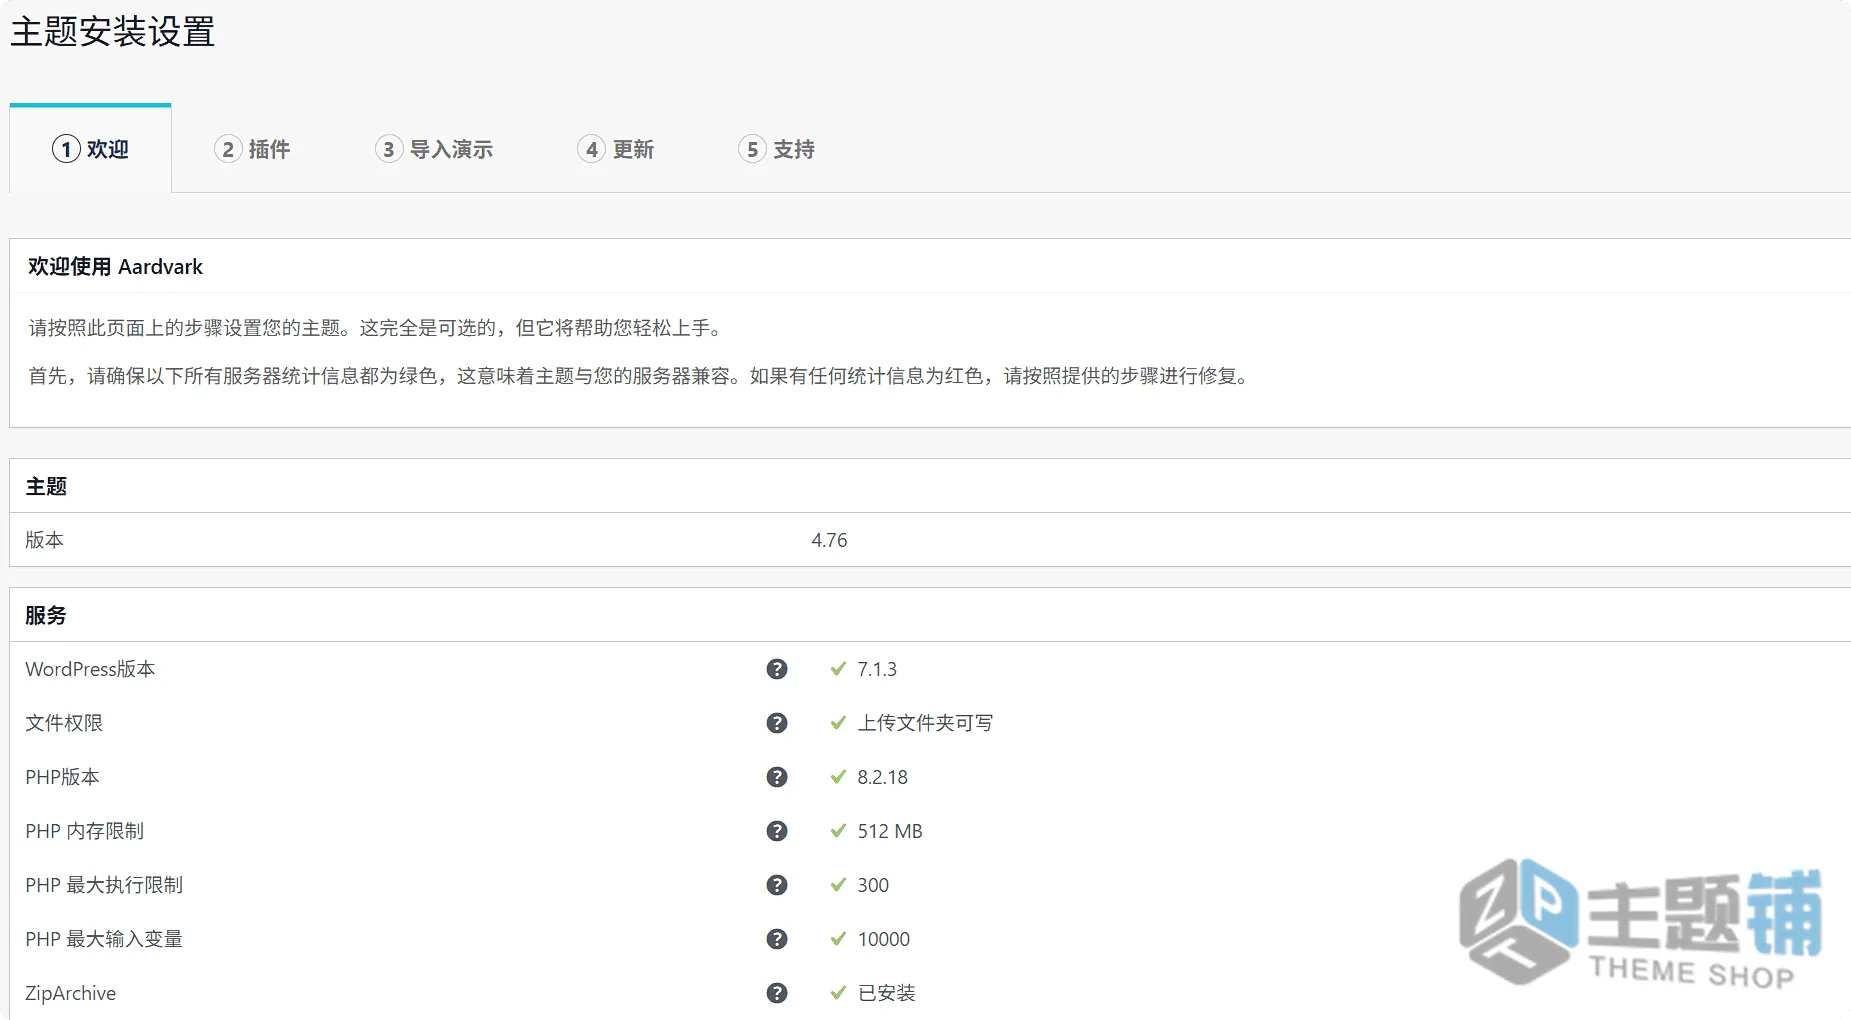Click the WordPress版本 label
The image size is (1851, 1020).
(x=90, y=669)
